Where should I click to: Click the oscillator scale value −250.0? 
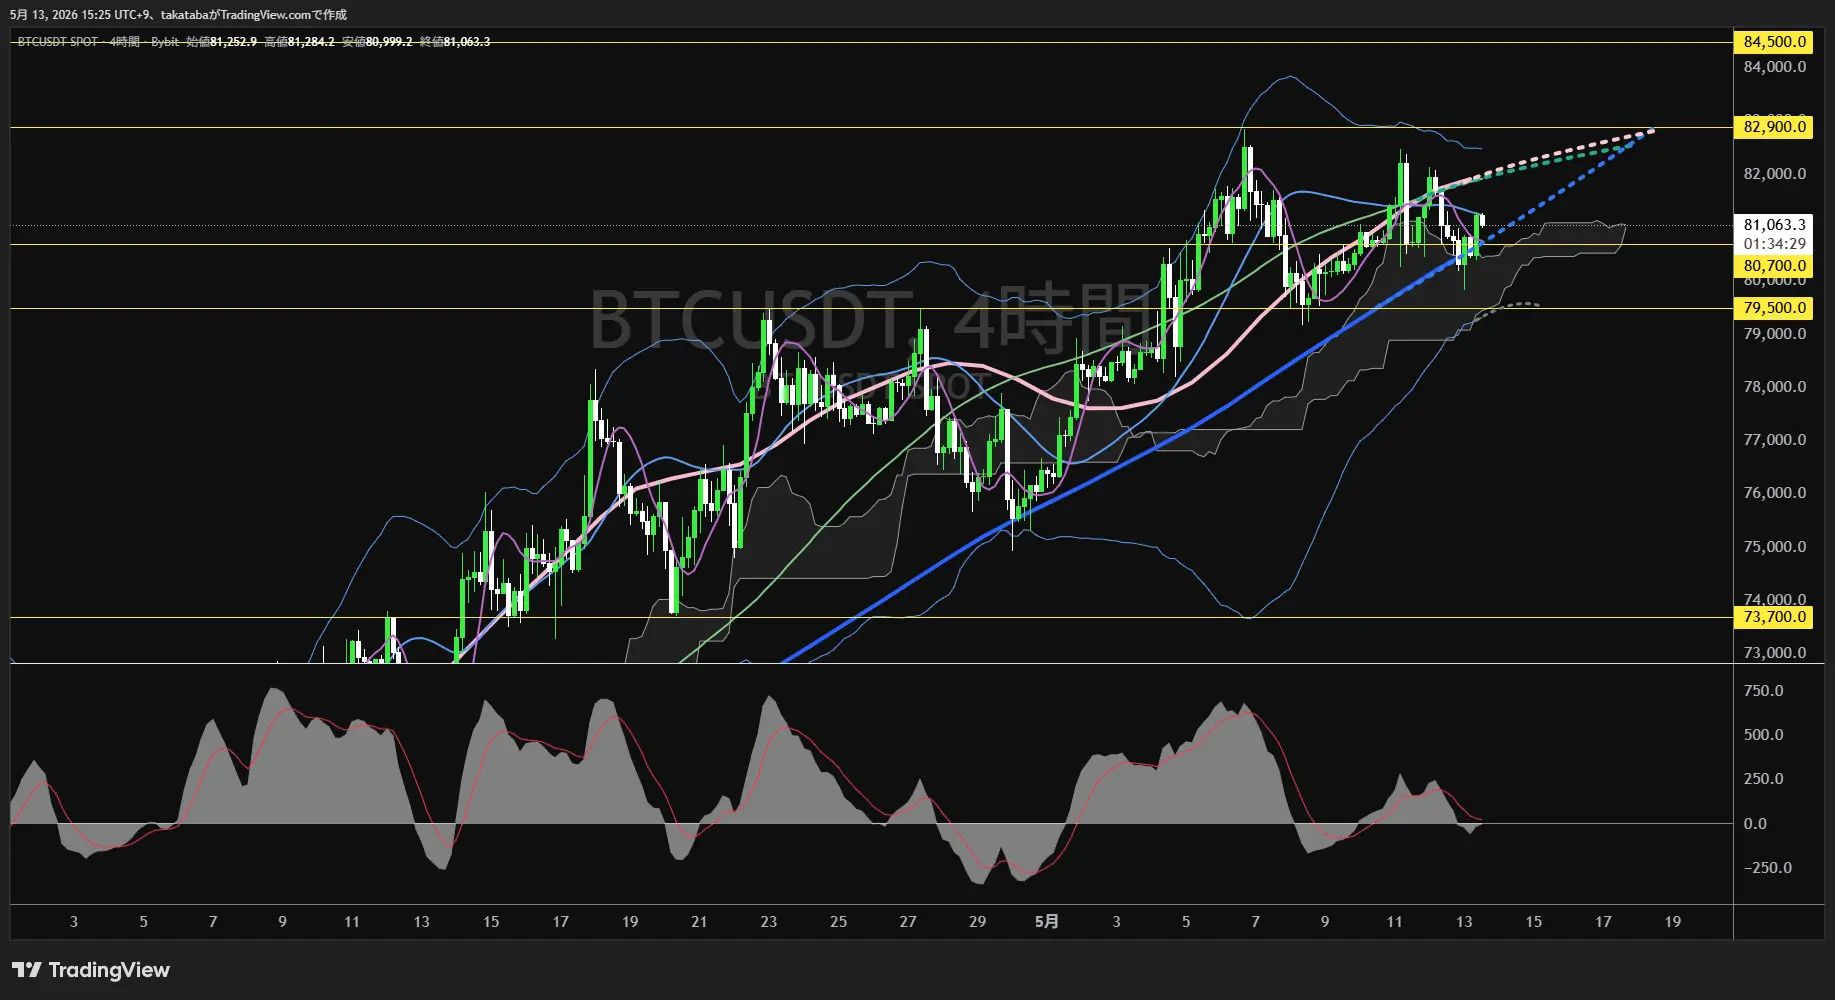(x=1768, y=868)
